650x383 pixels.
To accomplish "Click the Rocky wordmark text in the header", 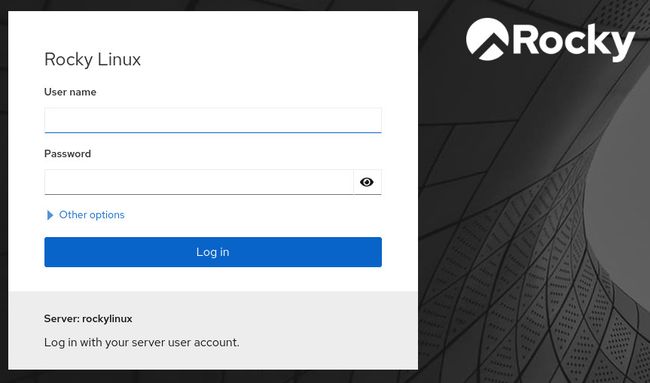I will click(x=574, y=41).
